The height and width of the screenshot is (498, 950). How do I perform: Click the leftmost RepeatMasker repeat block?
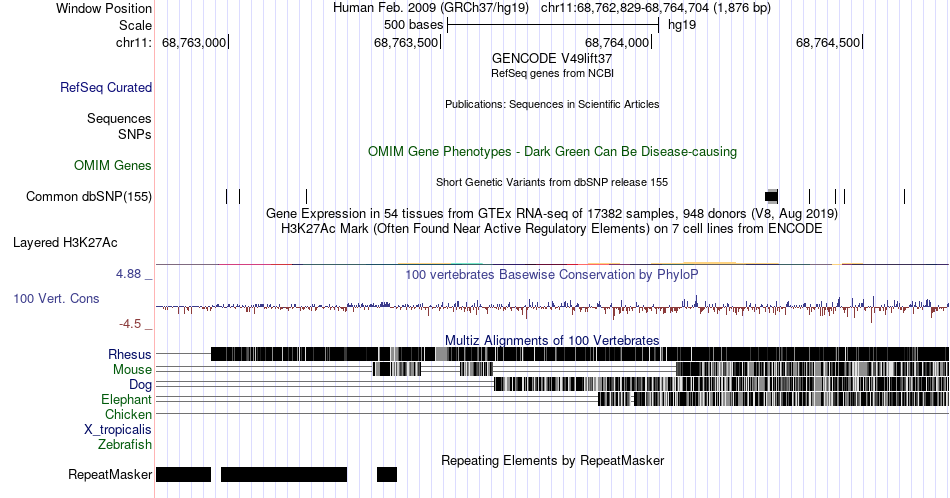click(x=184, y=474)
